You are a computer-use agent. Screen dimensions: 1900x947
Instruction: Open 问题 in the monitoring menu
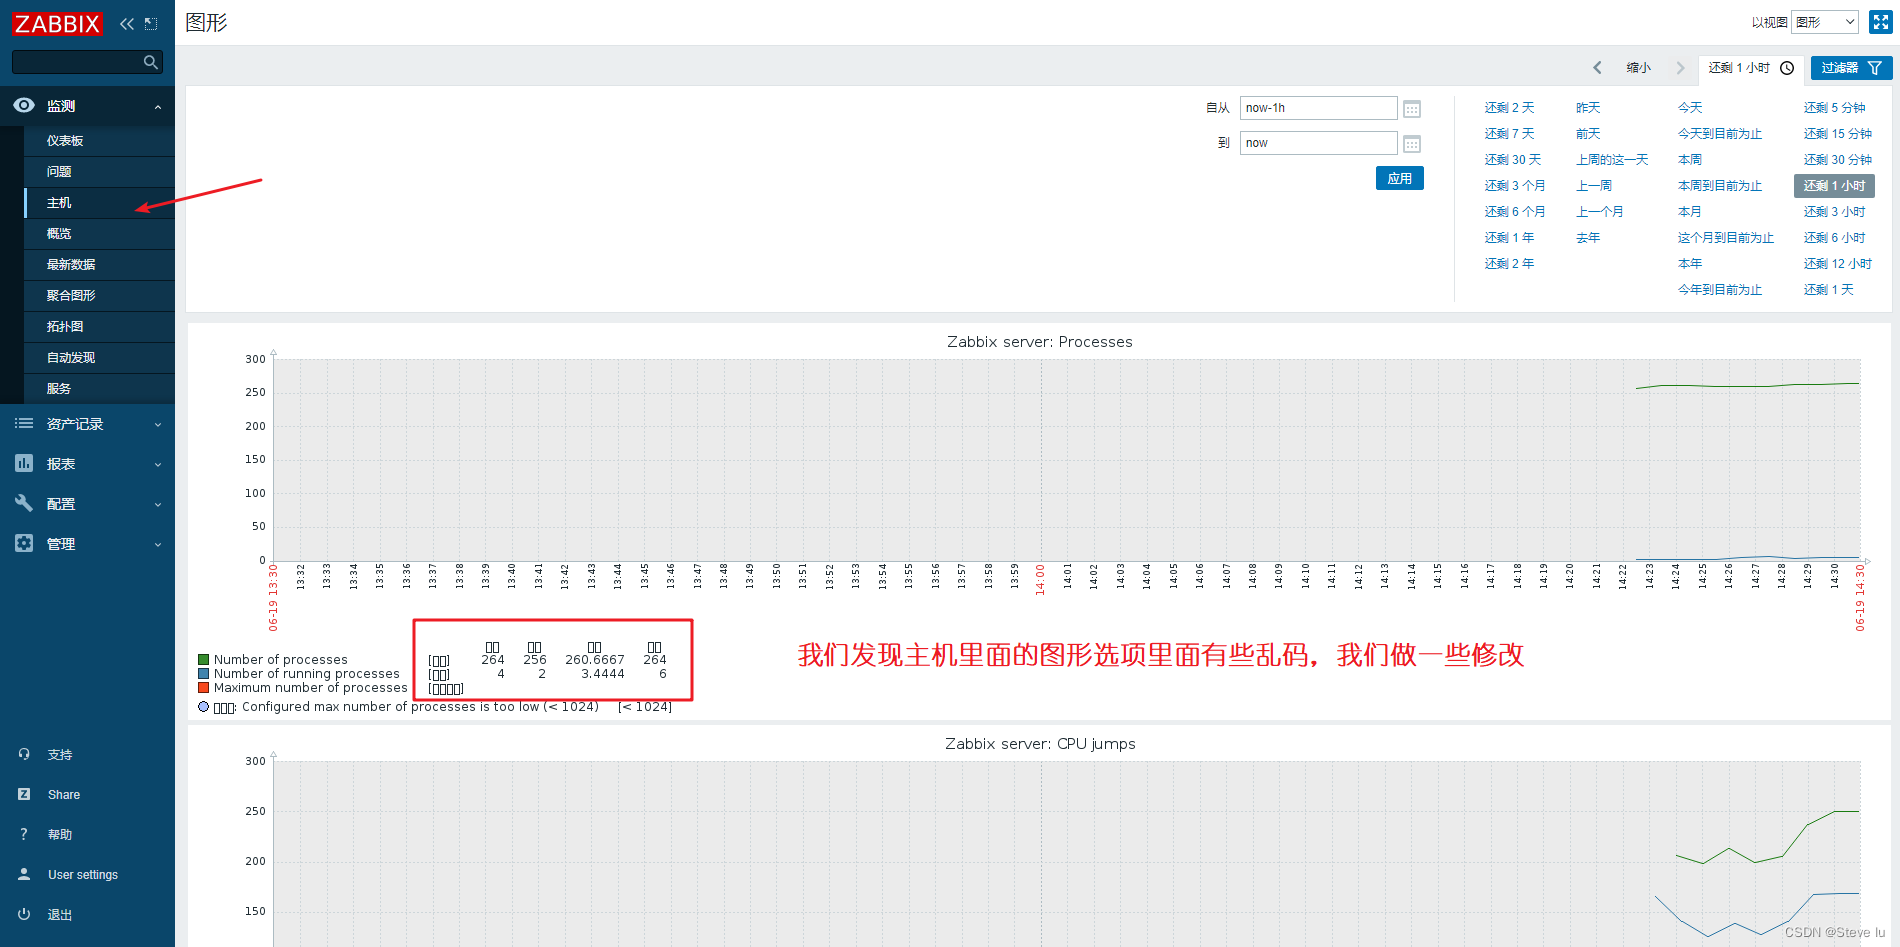click(x=59, y=172)
